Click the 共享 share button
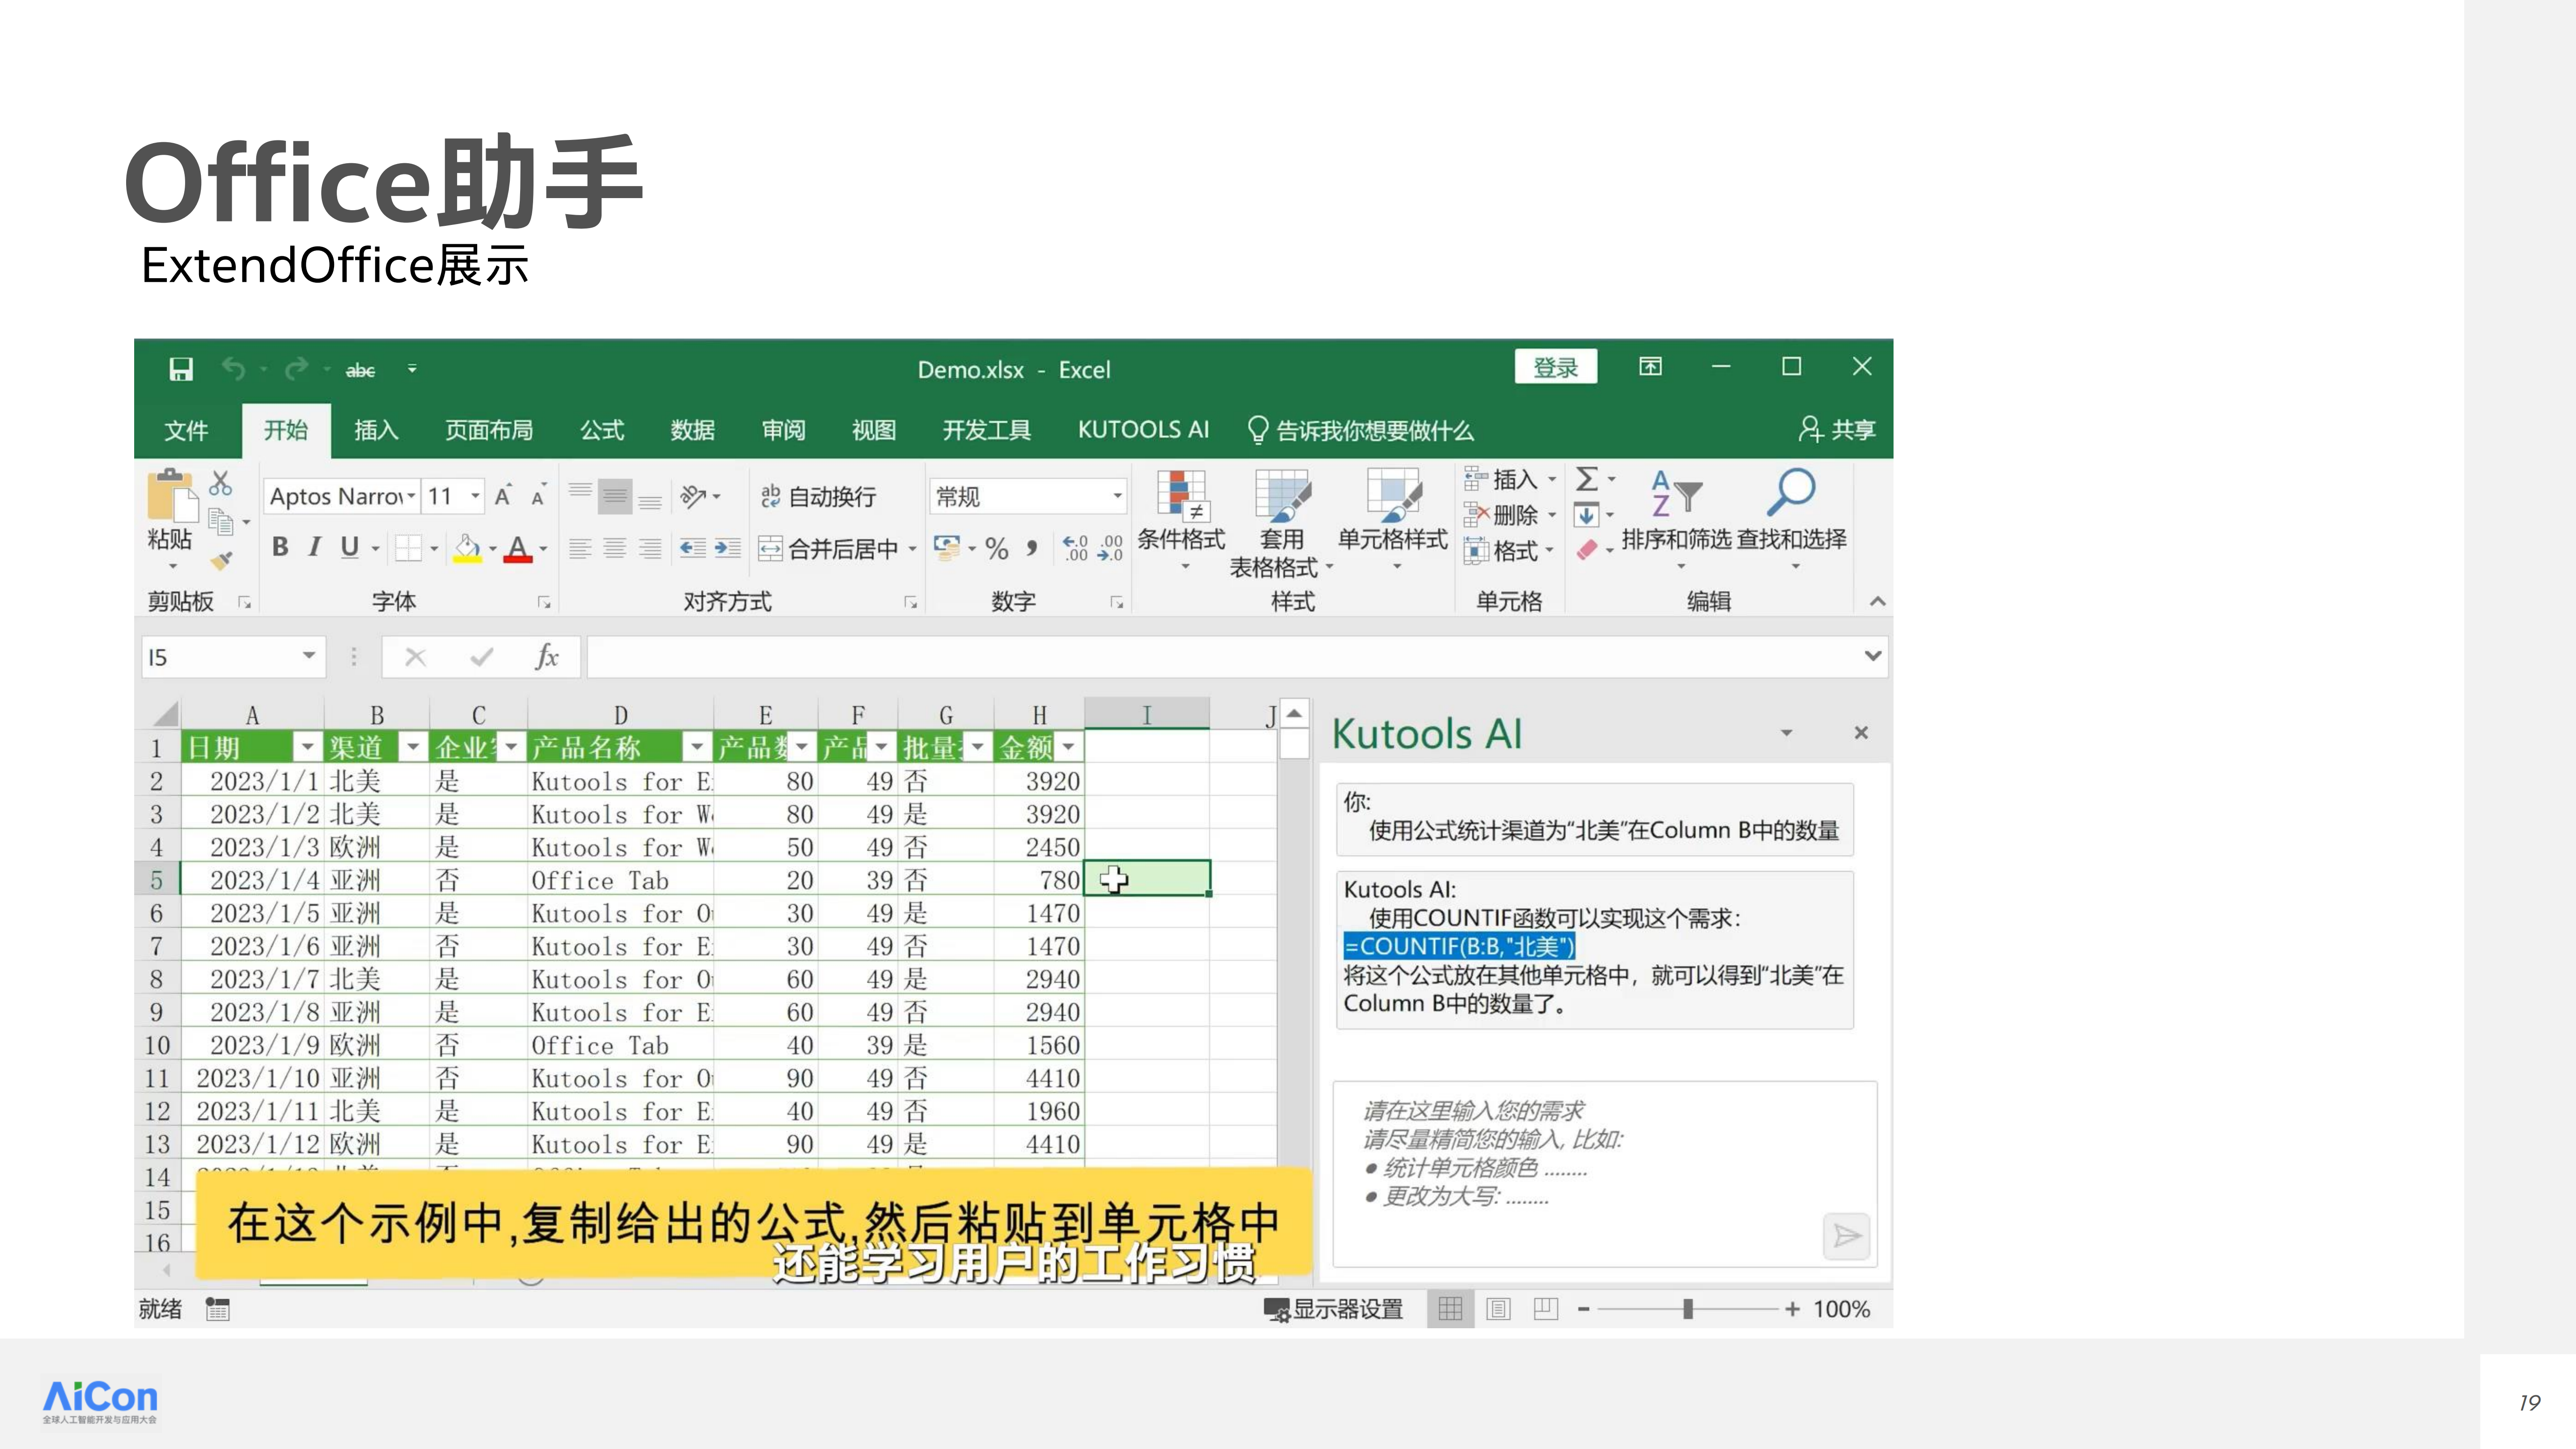 (x=1837, y=430)
